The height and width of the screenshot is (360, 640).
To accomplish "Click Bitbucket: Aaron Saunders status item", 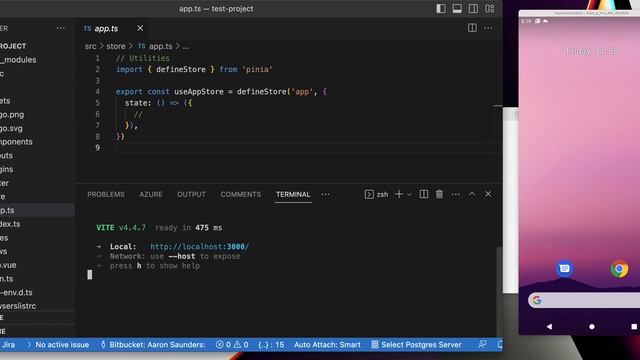I will tap(153, 345).
